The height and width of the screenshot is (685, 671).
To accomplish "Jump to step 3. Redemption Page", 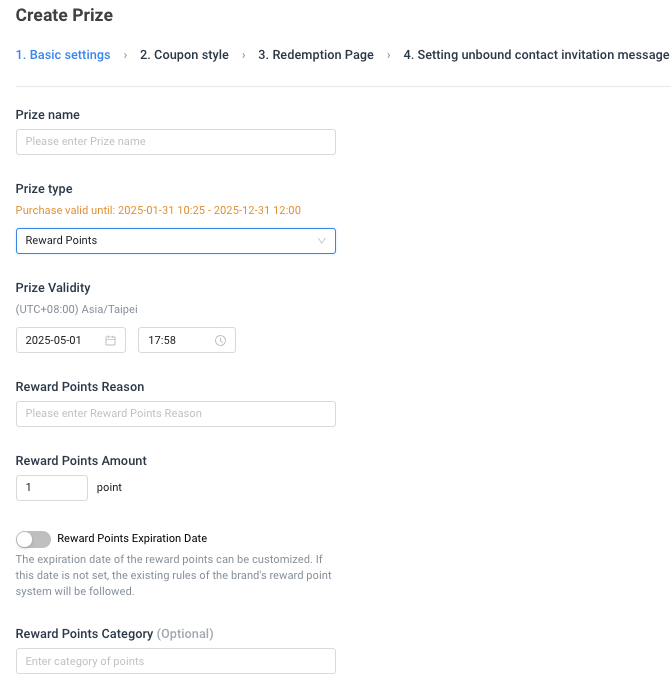I will point(316,55).
